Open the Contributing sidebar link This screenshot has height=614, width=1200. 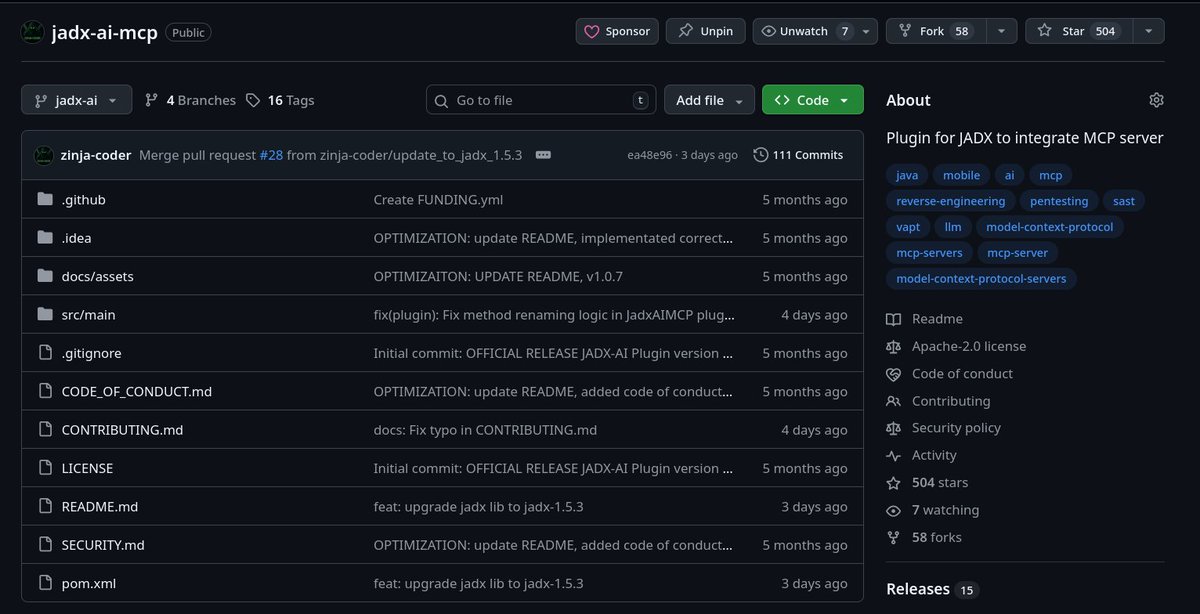pos(938,401)
